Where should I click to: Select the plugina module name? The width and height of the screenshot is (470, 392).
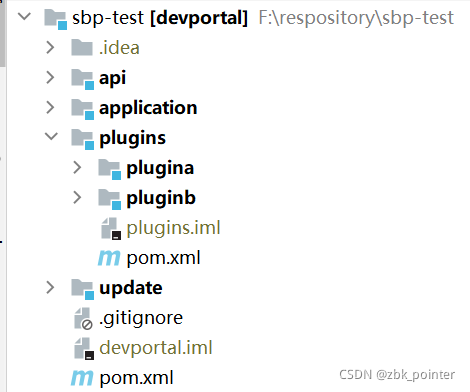[x=160, y=169]
